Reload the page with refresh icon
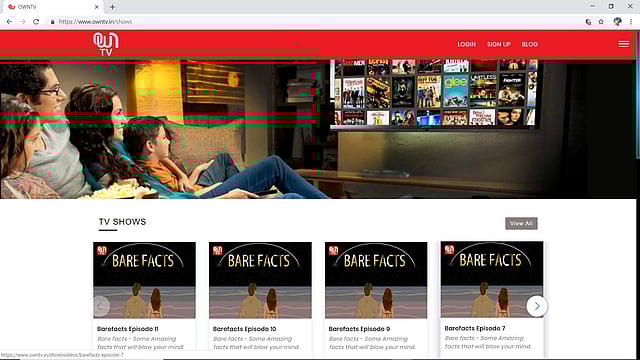This screenshot has width=640, height=360. pos(36,22)
